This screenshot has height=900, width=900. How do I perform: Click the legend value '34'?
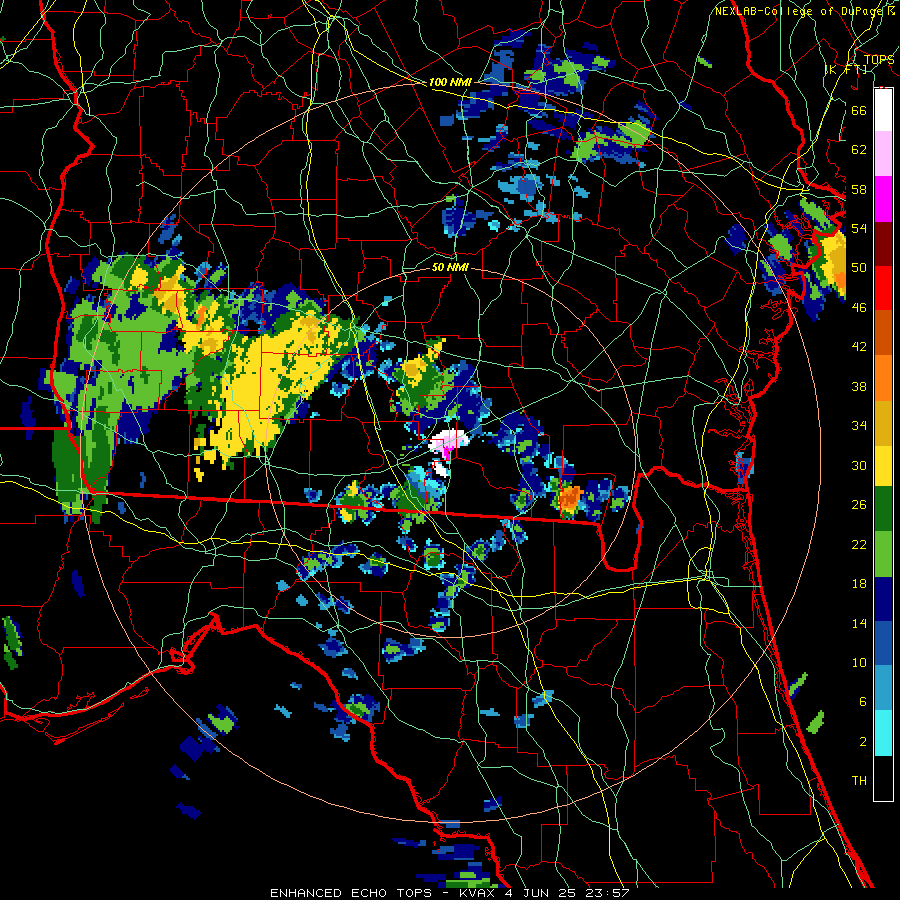click(859, 426)
